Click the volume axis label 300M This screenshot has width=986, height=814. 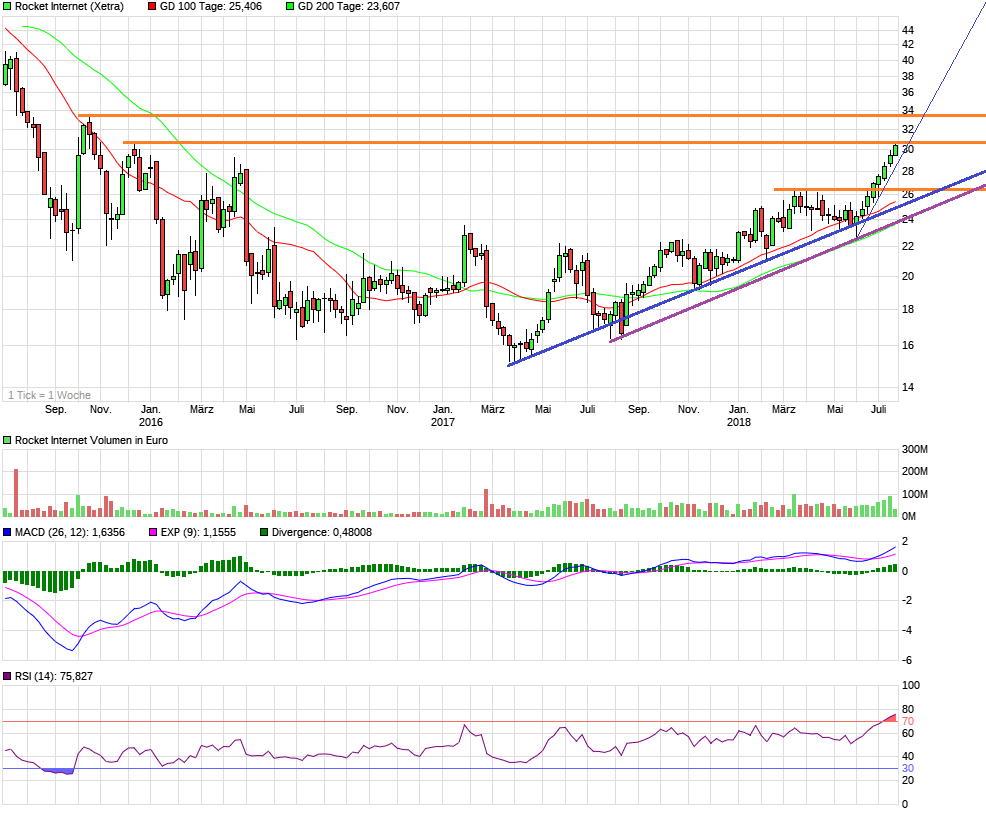914,449
